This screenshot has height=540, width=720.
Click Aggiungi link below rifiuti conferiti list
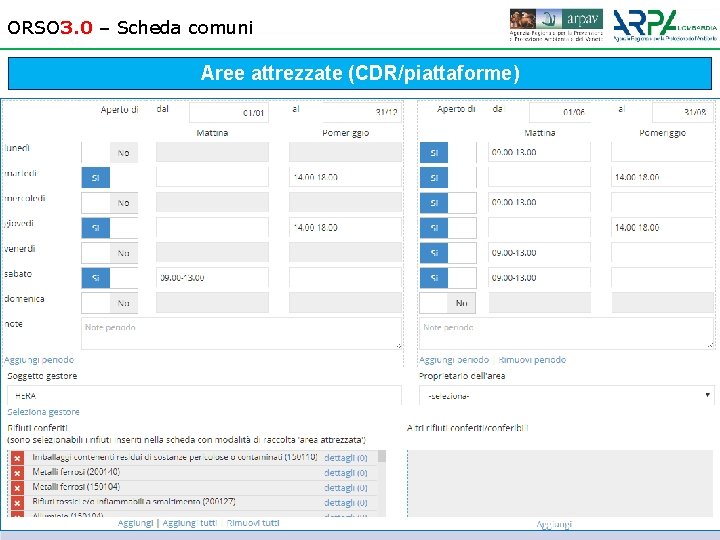135,523
